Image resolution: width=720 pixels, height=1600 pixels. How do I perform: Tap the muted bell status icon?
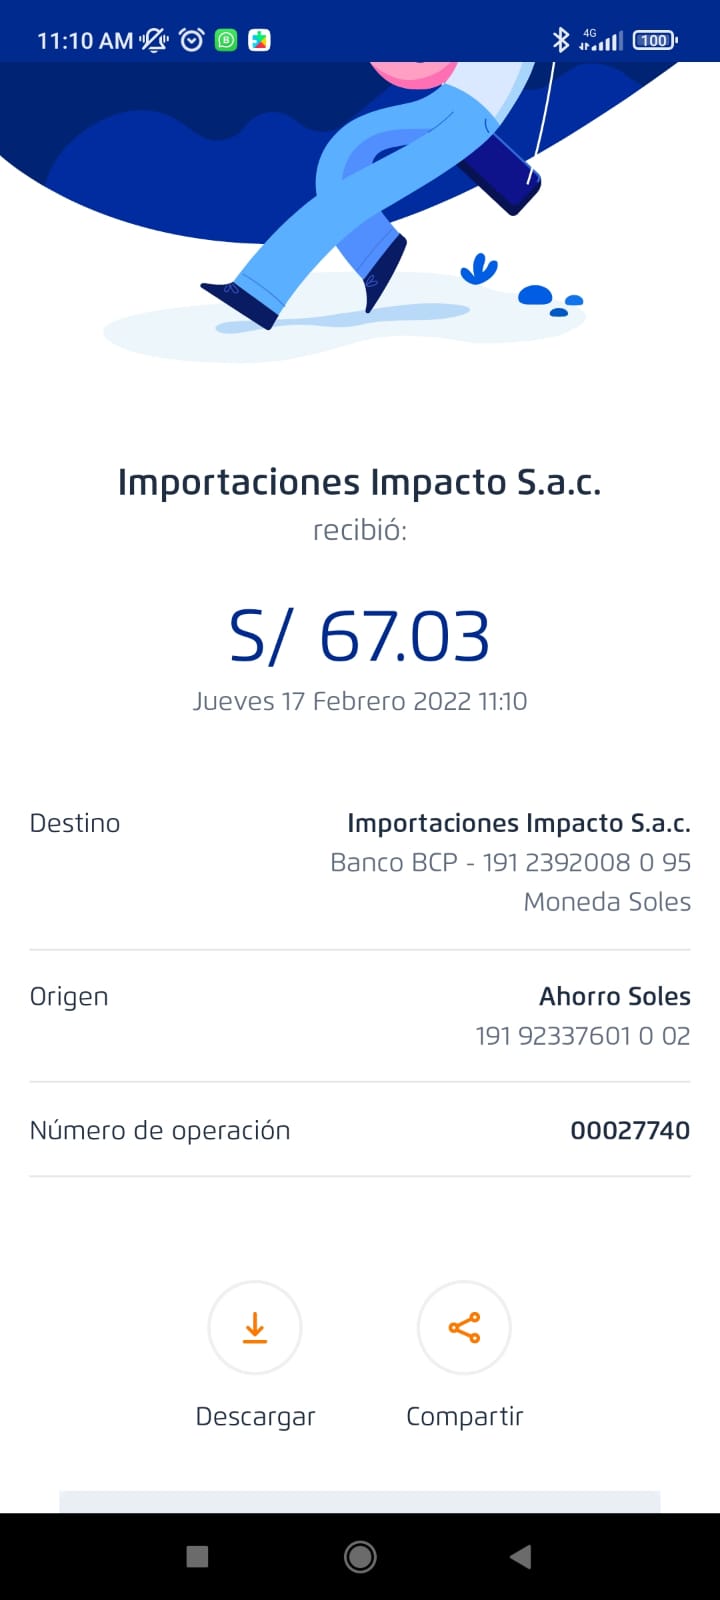[x=155, y=40]
